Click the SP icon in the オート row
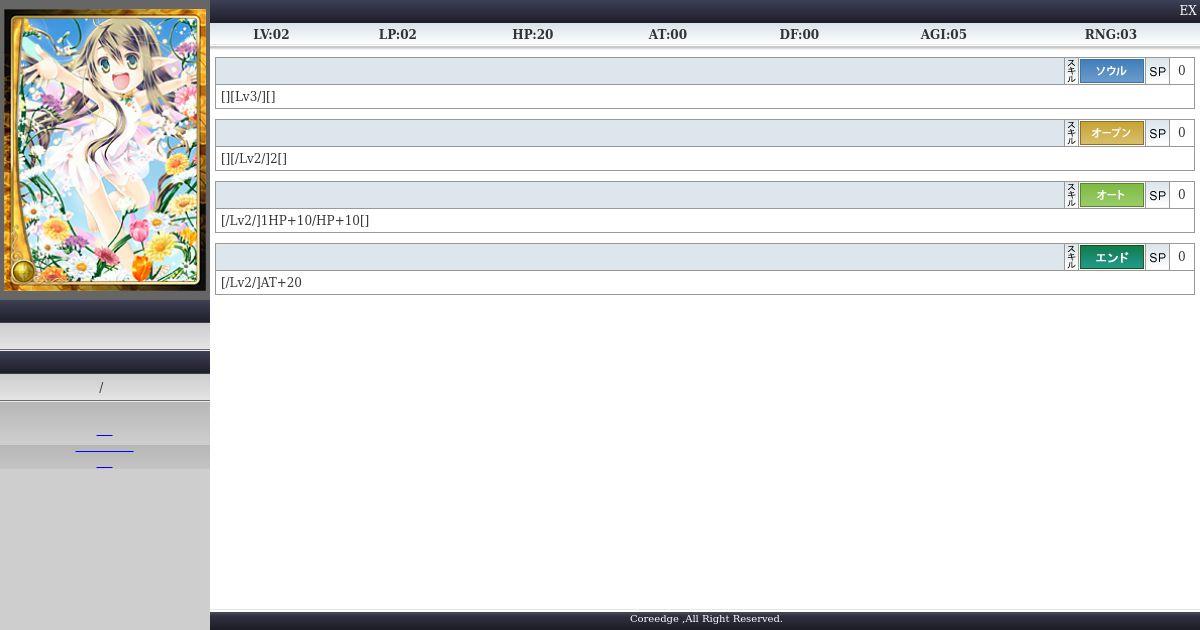The width and height of the screenshot is (1200, 630). (x=1157, y=195)
